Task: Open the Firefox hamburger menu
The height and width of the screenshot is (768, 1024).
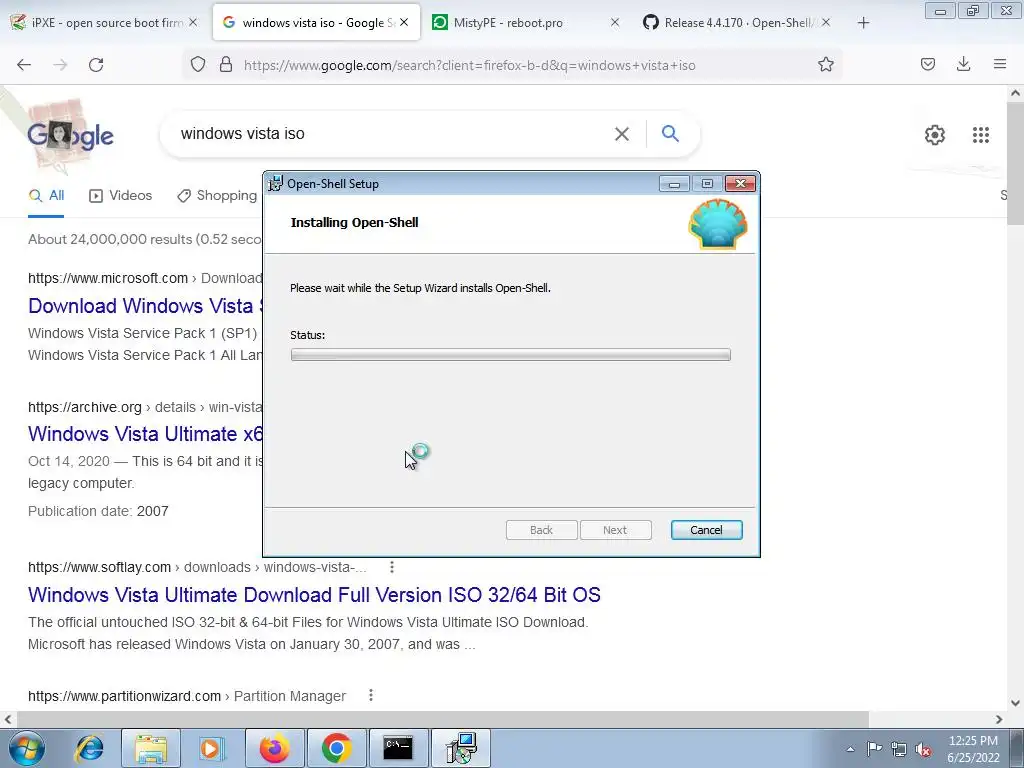Action: tap(1000, 64)
